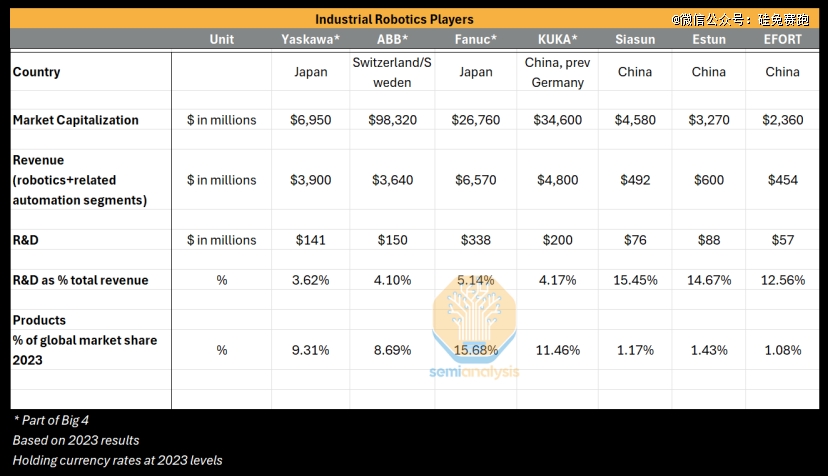Select the Switzerland/Sweden country cell

click(392, 72)
